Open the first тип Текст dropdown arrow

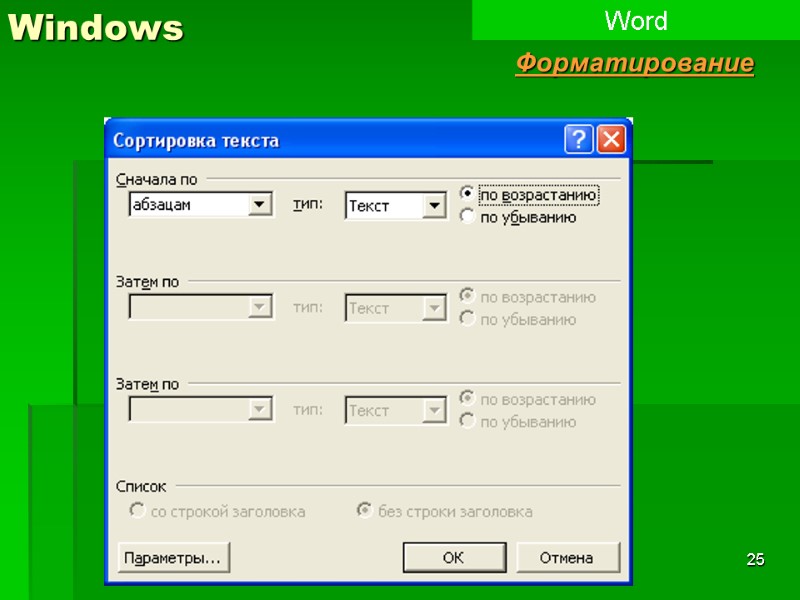pos(434,206)
